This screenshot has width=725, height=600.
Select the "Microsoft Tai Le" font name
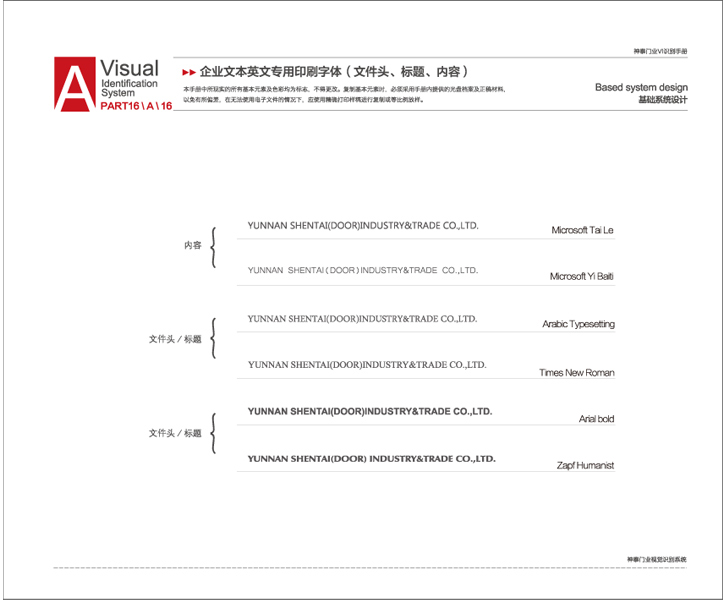click(582, 230)
